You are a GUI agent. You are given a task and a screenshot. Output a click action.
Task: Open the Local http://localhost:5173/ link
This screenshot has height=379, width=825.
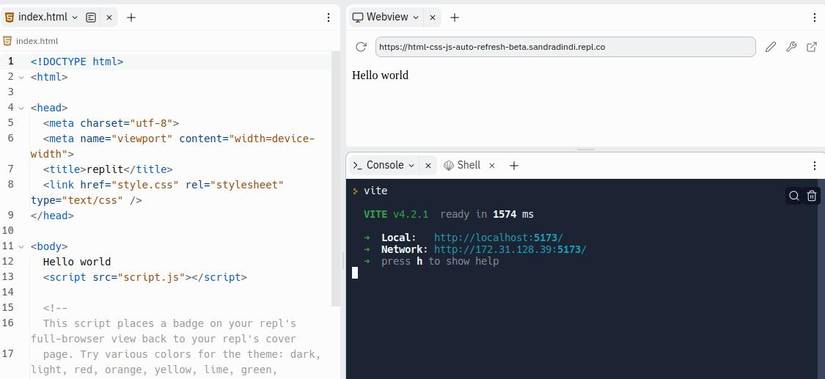(498, 238)
